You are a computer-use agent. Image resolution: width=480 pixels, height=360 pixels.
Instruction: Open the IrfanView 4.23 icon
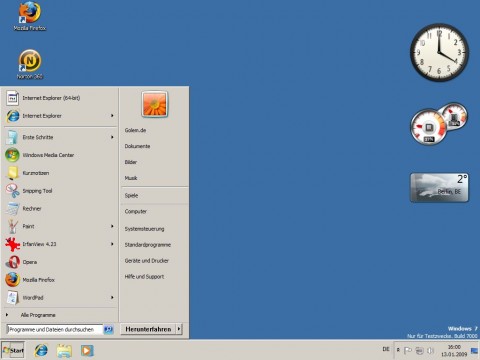coord(13,244)
